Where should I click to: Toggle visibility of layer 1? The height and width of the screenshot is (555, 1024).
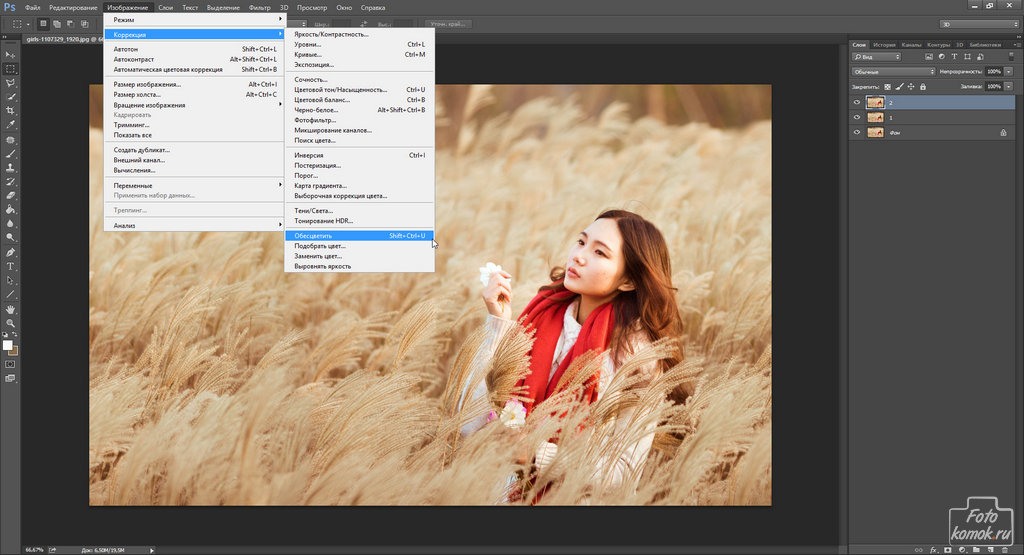tap(856, 117)
